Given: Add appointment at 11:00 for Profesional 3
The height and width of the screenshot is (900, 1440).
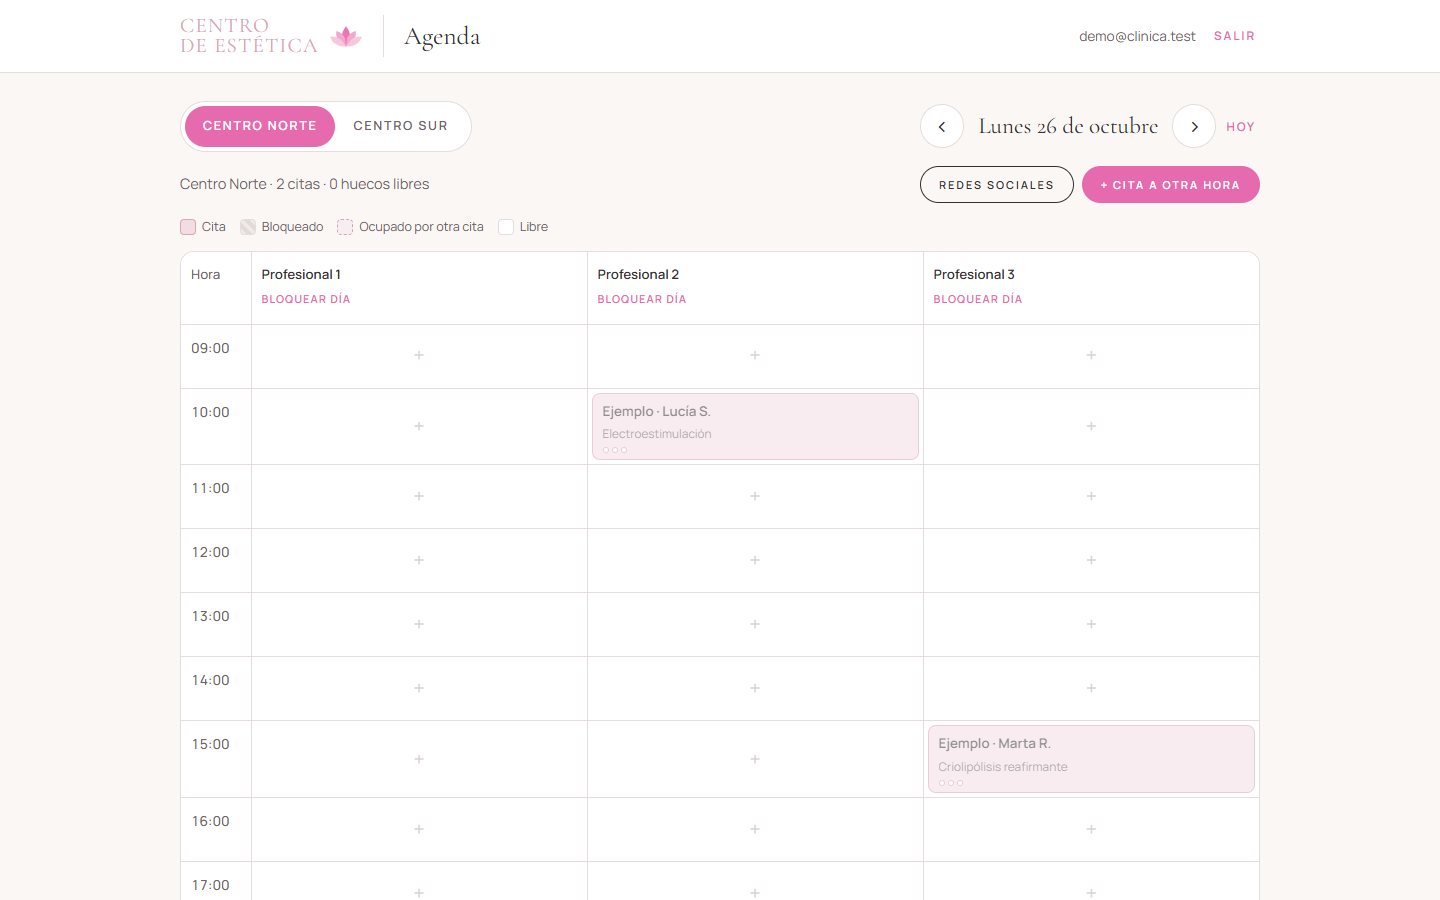Looking at the screenshot, I should (x=1091, y=496).
